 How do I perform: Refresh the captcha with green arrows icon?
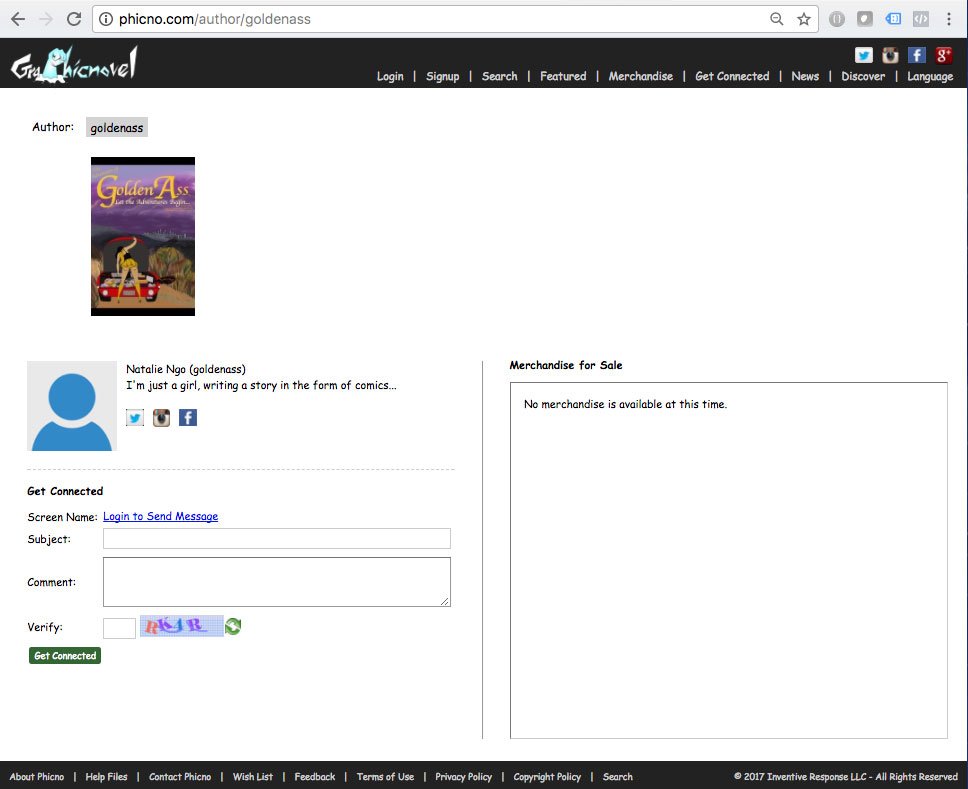[233, 627]
